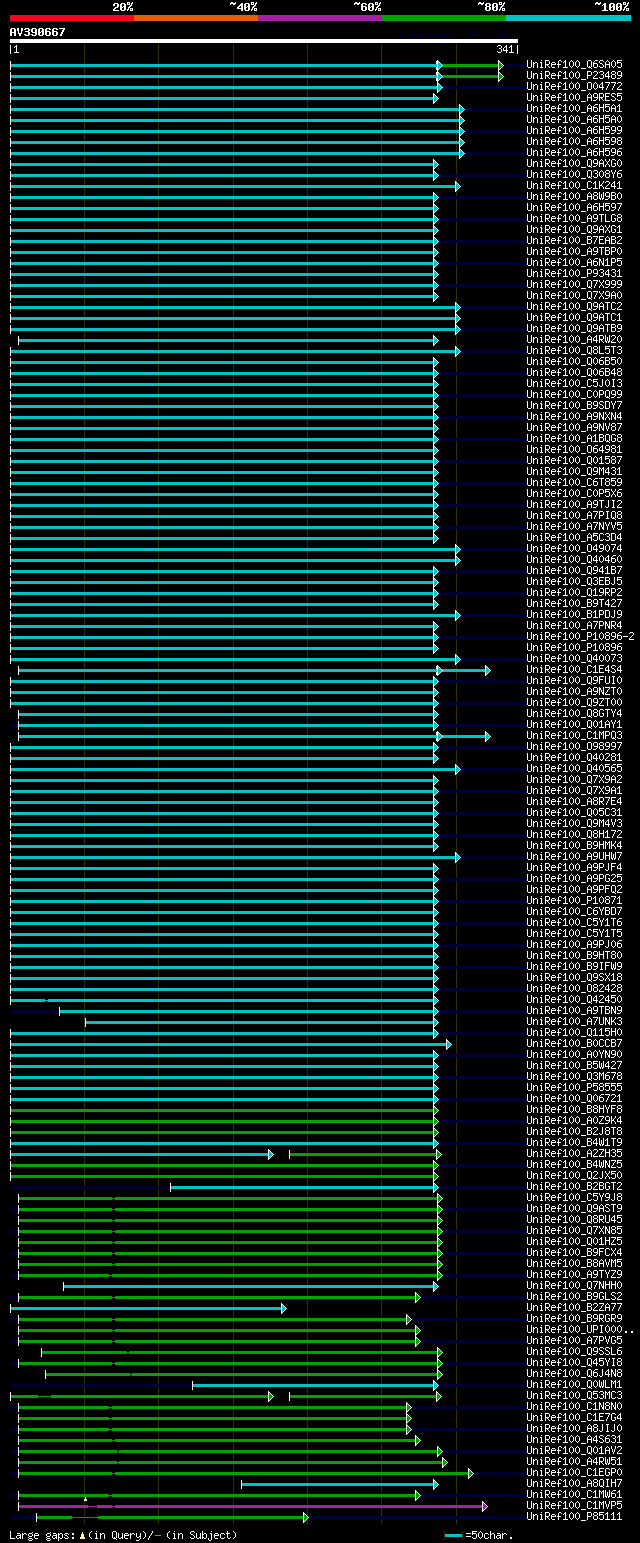The height and width of the screenshot is (1543, 640).
Task: Select the UniRef100_Q42450 label
Action: click(574, 999)
